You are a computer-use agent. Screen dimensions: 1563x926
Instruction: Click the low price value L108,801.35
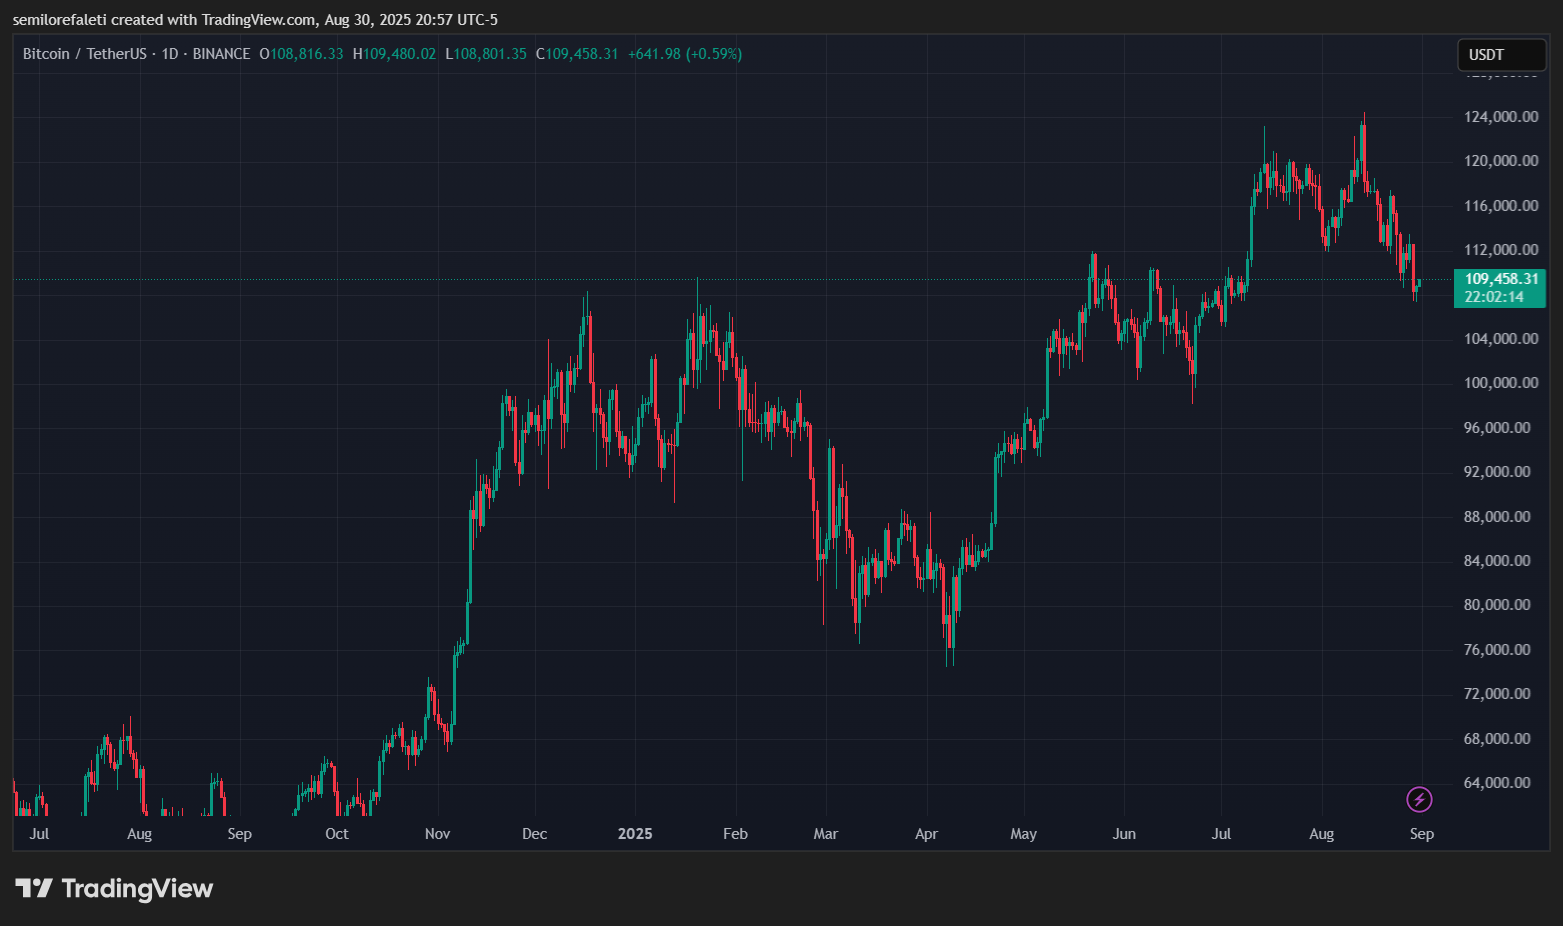(x=486, y=54)
